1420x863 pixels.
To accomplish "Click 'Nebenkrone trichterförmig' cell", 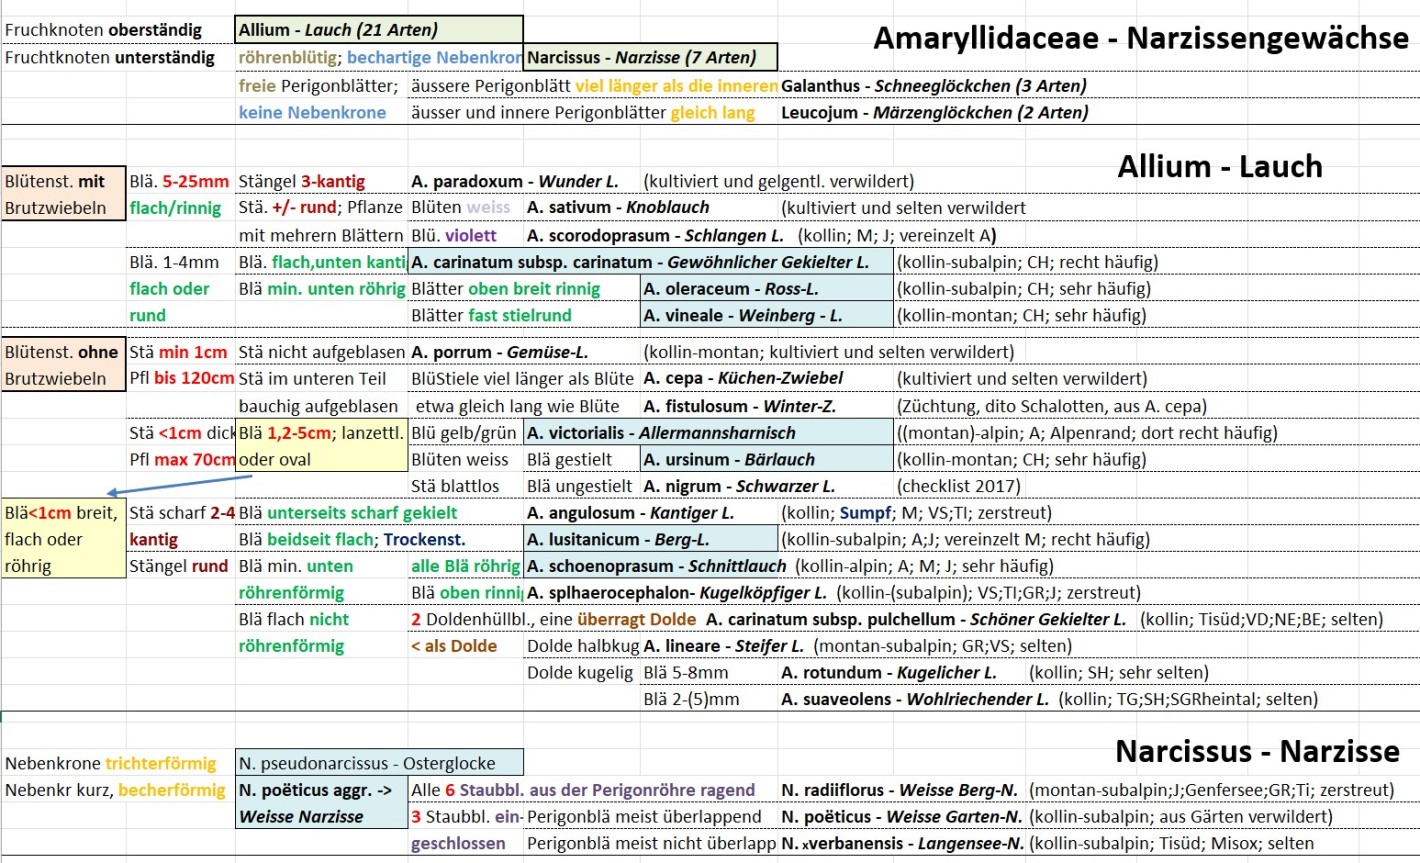I will [x=110, y=763].
